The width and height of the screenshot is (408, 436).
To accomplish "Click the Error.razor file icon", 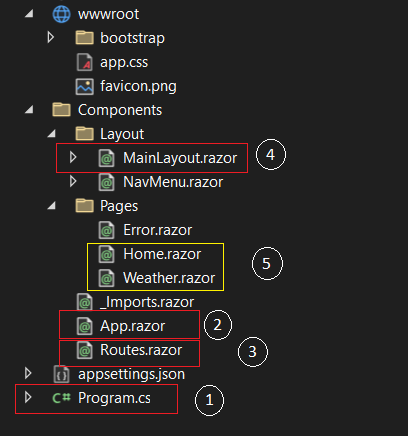I will pos(107,230).
